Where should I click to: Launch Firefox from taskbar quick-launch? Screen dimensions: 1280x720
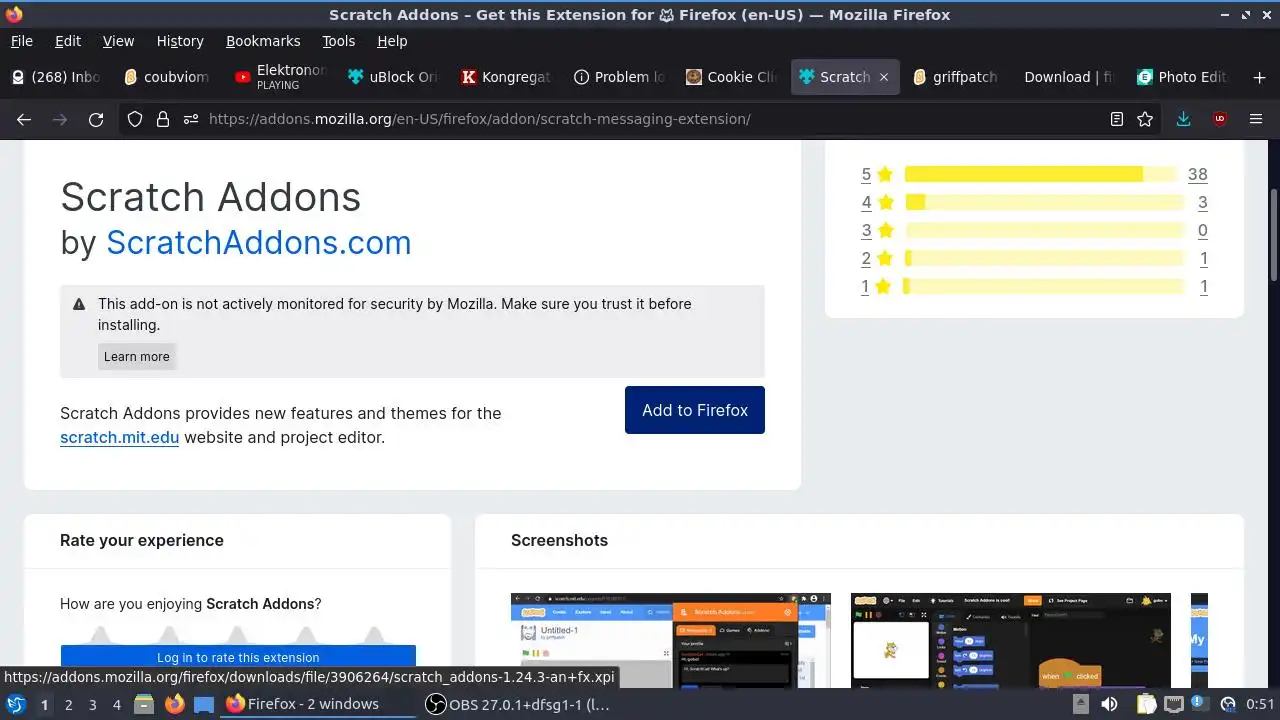174,704
